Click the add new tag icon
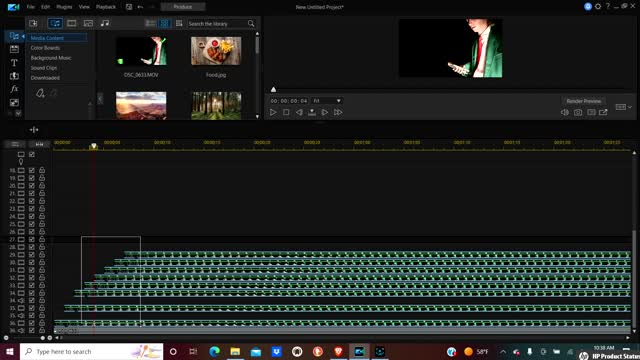The height and width of the screenshot is (360, 640). tap(40, 93)
